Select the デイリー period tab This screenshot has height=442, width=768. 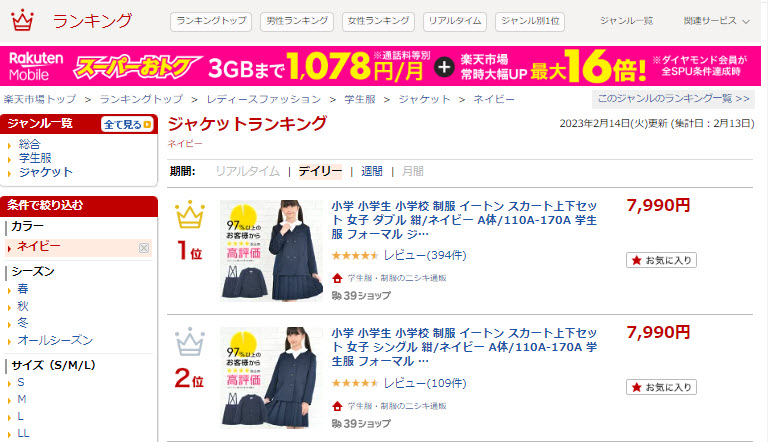[320, 171]
